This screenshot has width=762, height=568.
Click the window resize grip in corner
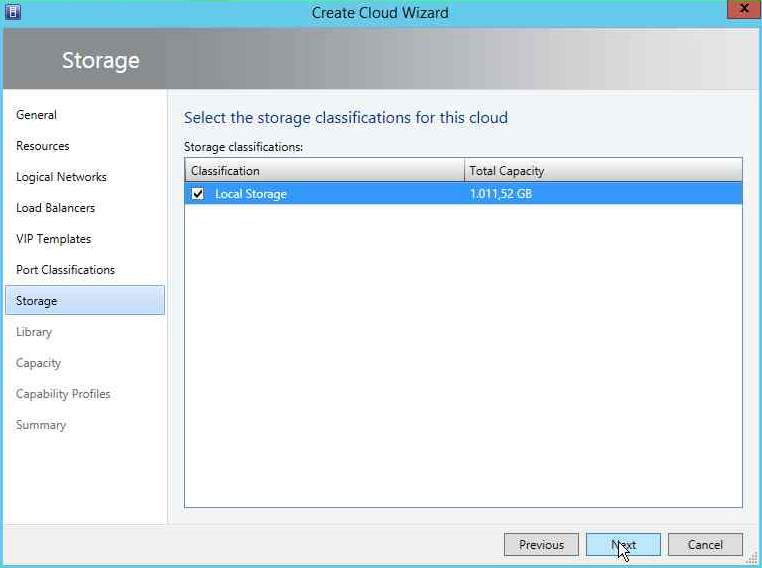pos(753,559)
